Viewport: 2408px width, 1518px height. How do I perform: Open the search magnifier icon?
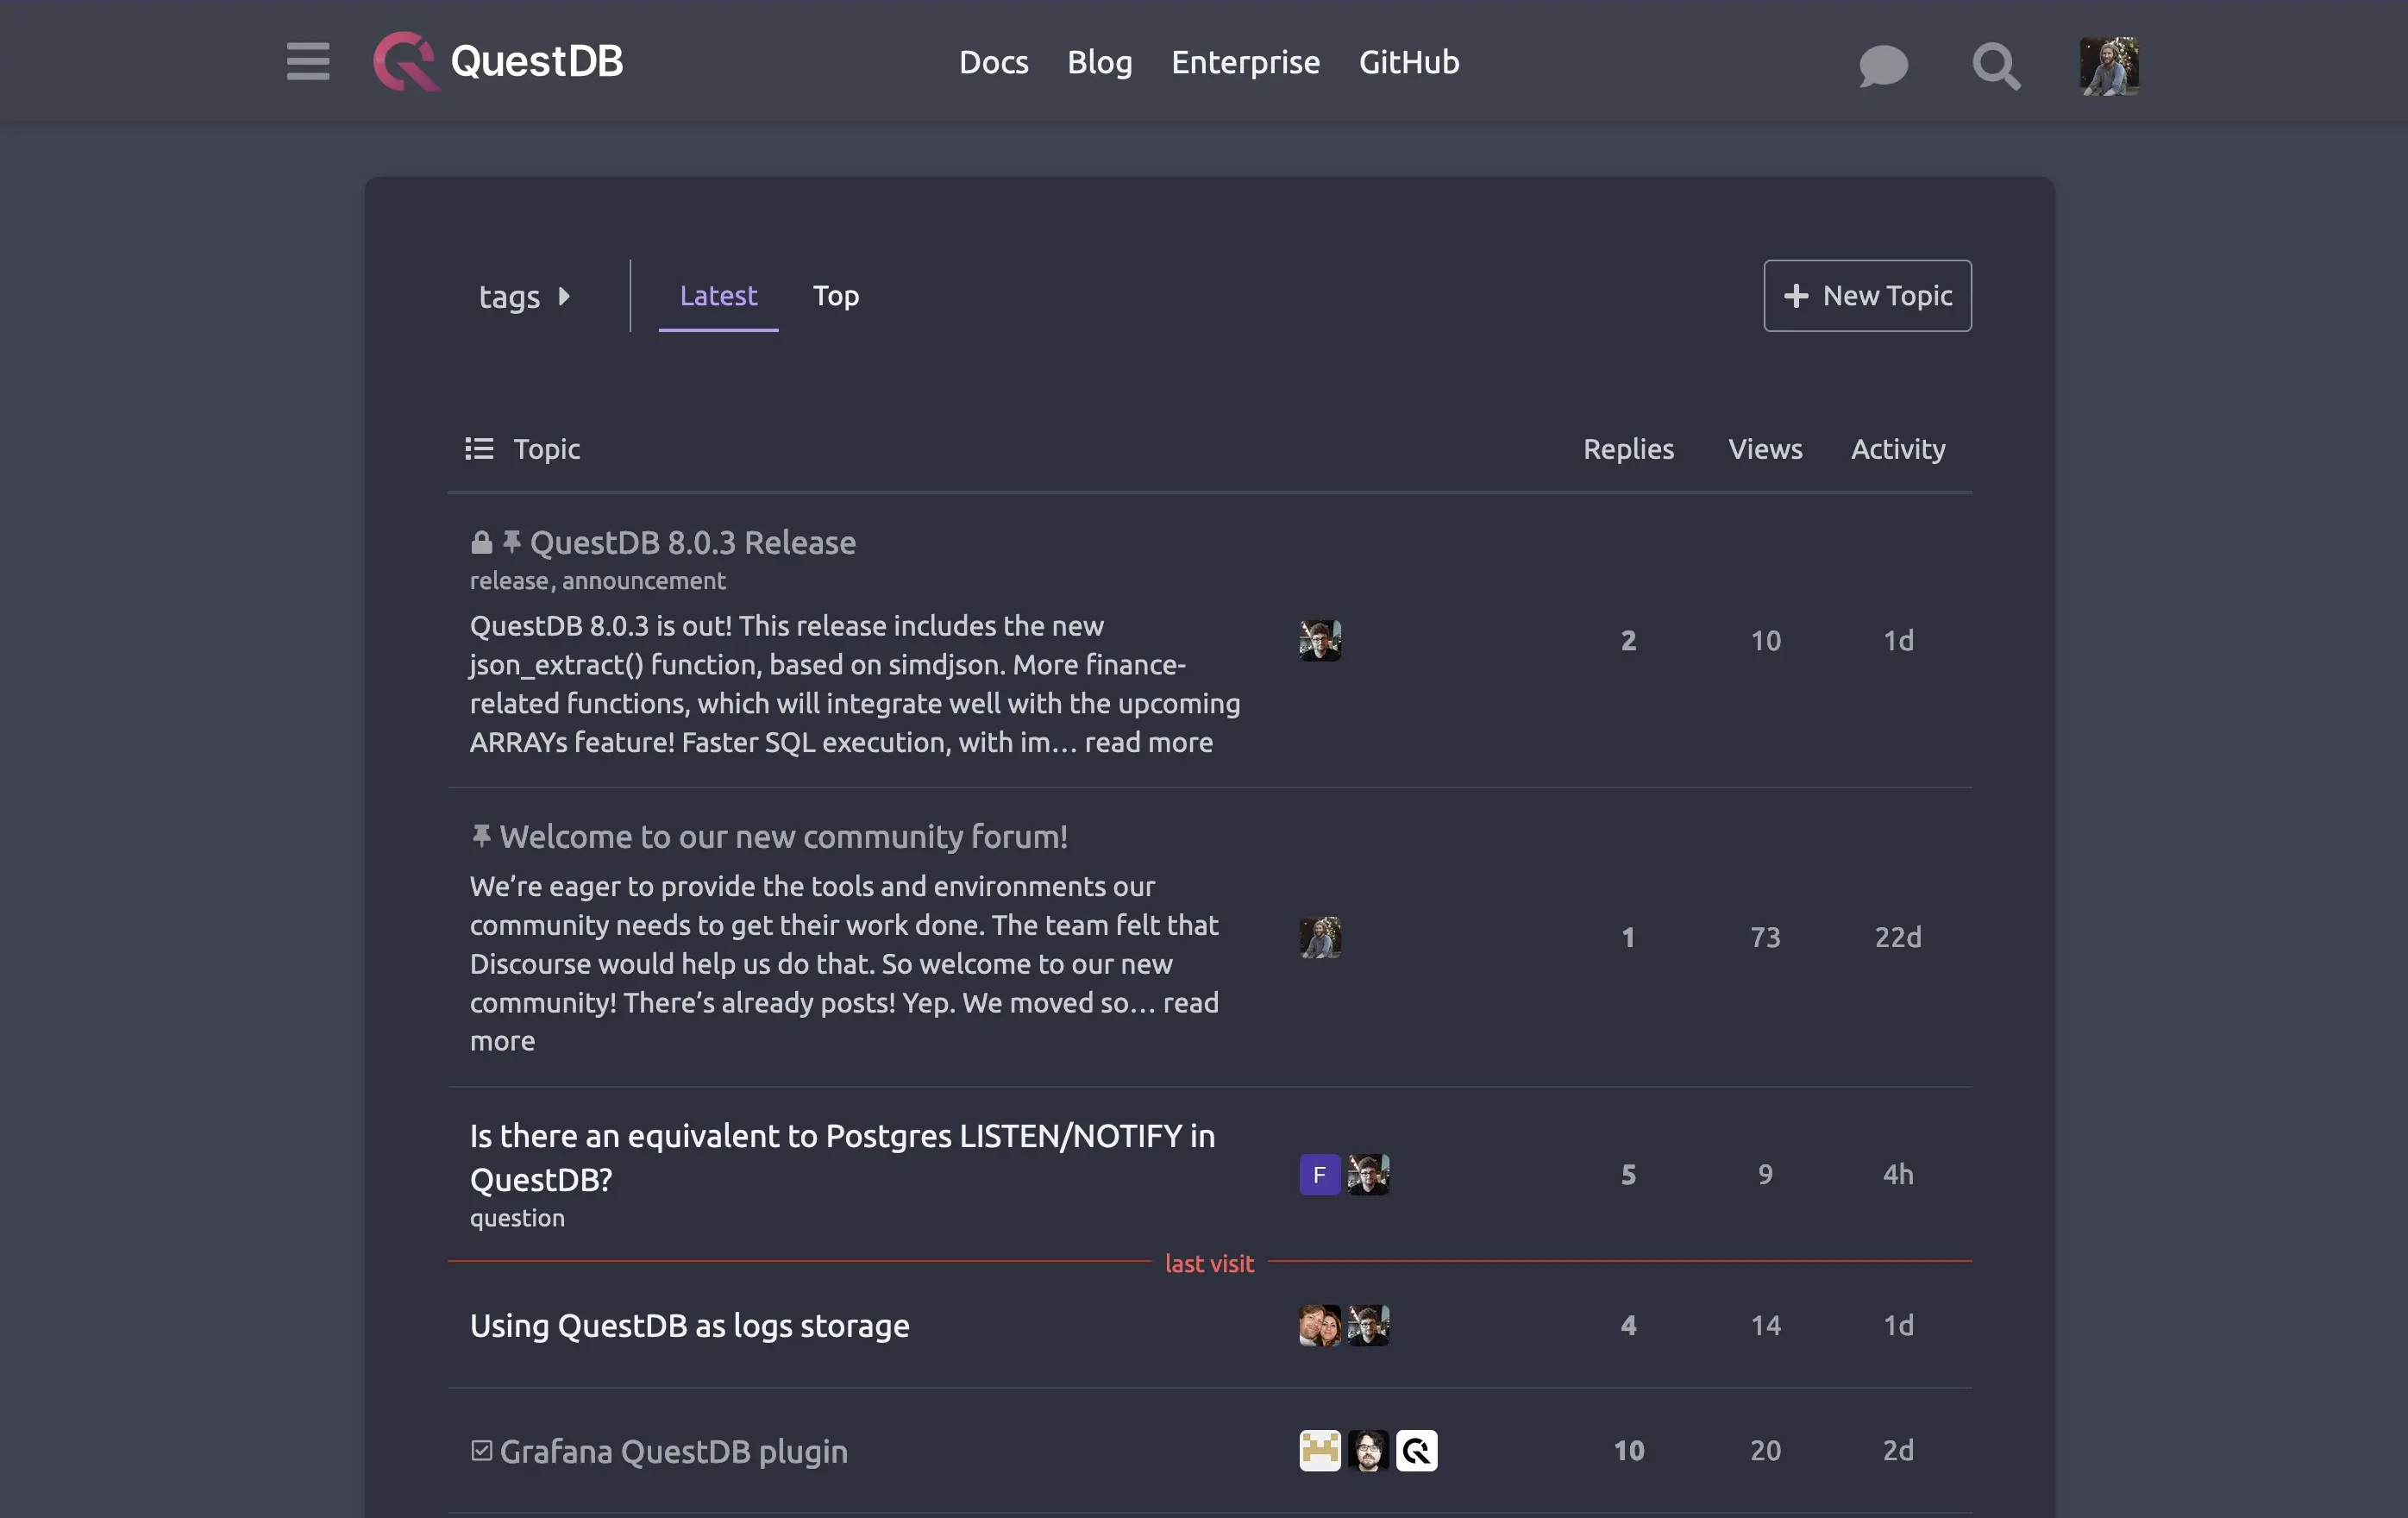tap(1995, 66)
